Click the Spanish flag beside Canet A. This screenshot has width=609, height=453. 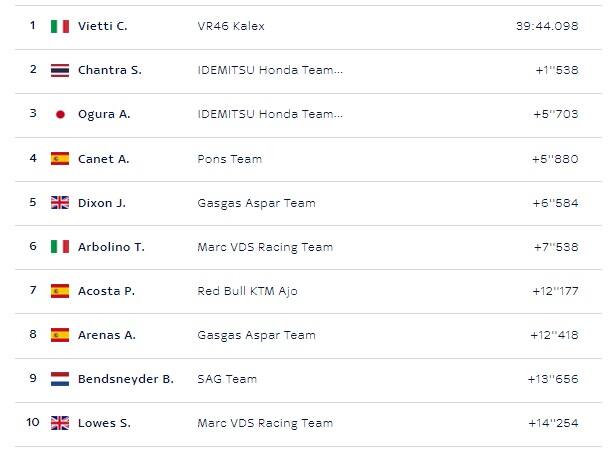(60, 158)
